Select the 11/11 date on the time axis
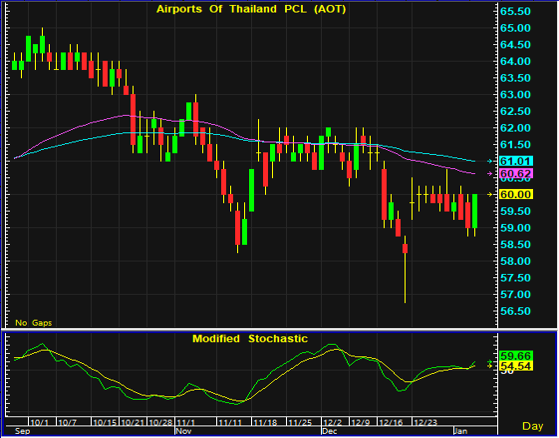Image resolution: width=559 pixels, height=438 pixels. click(x=230, y=423)
